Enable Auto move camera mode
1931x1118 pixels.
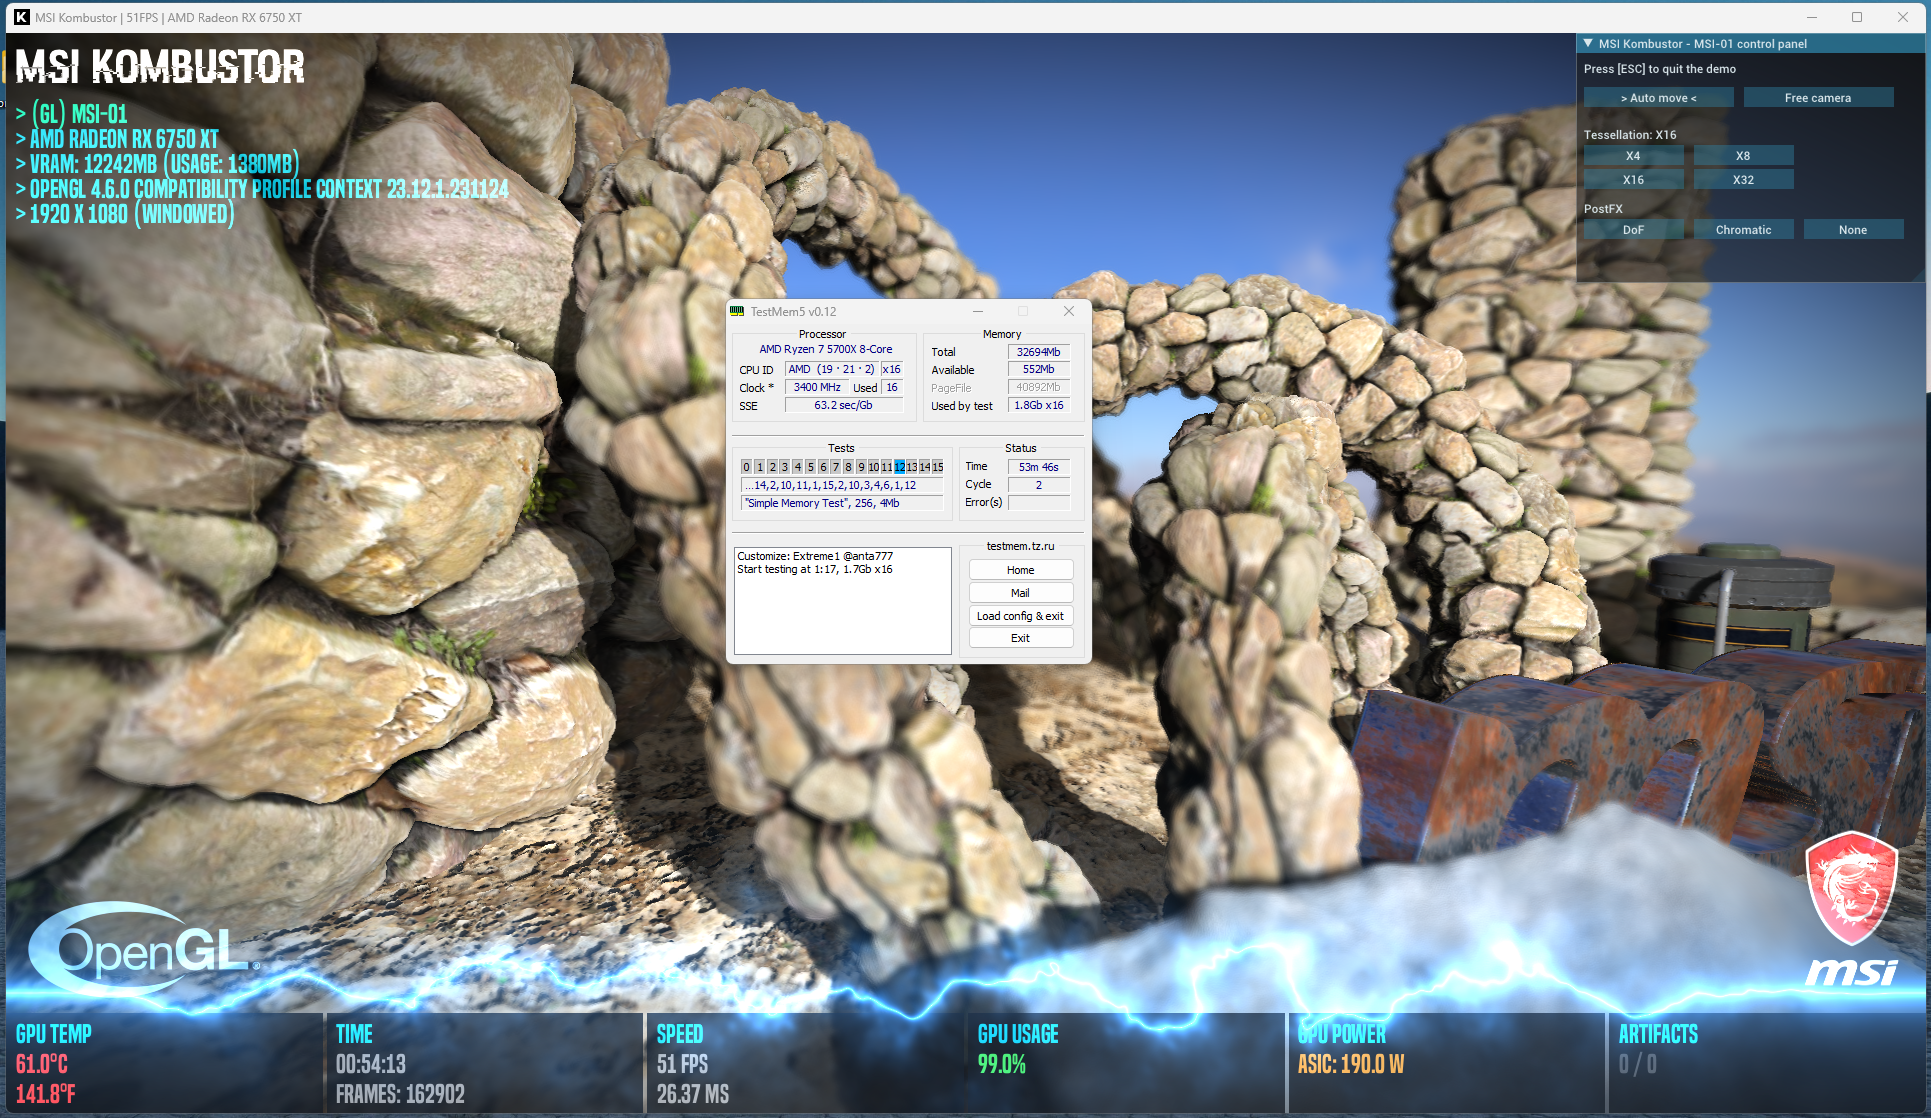click(1658, 98)
